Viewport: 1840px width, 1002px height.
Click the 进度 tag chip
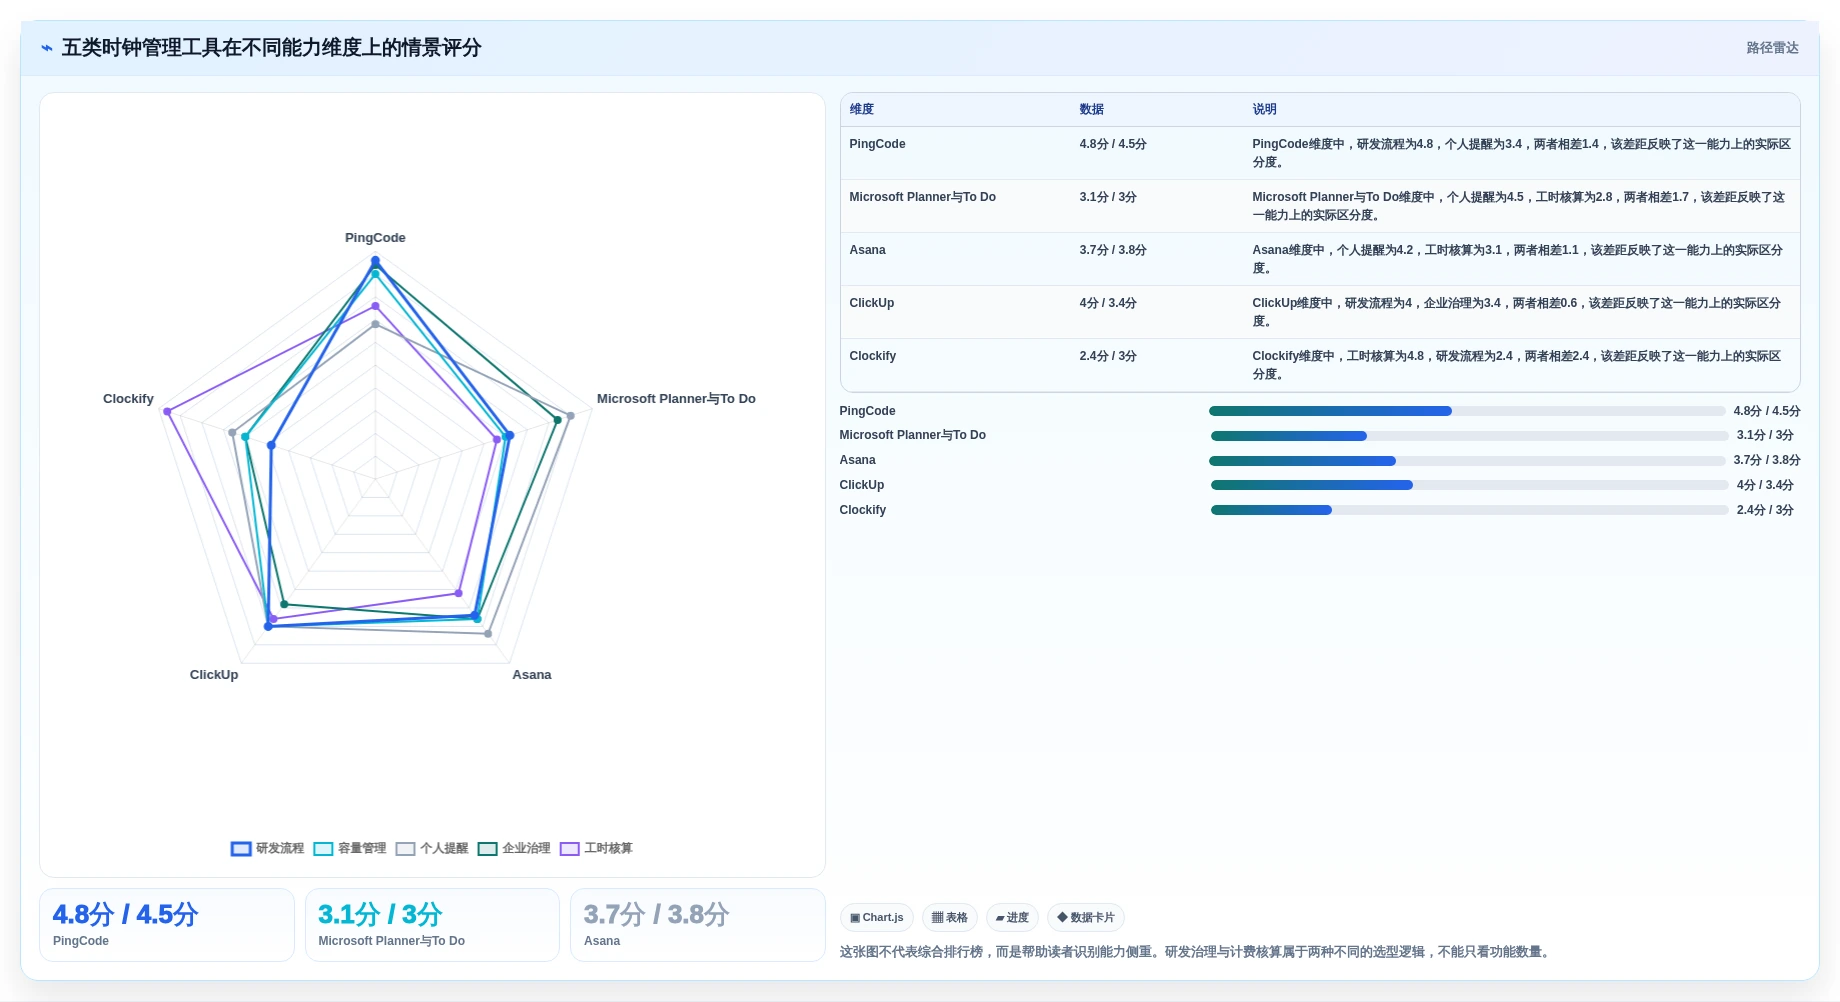click(x=1012, y=918)
